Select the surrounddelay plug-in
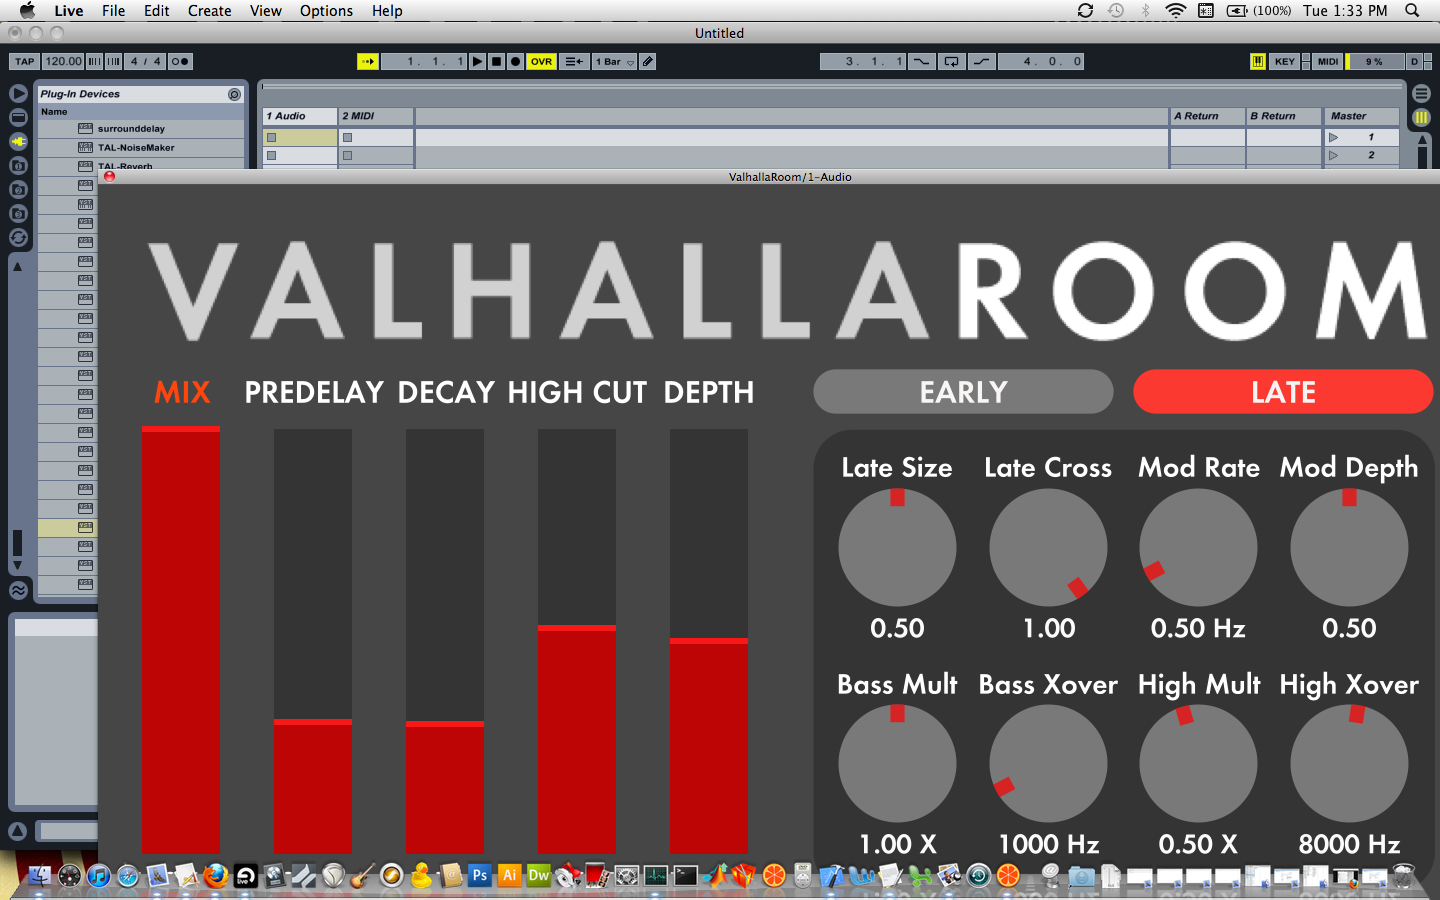The image size is (1440, 900). pos(141,128)
